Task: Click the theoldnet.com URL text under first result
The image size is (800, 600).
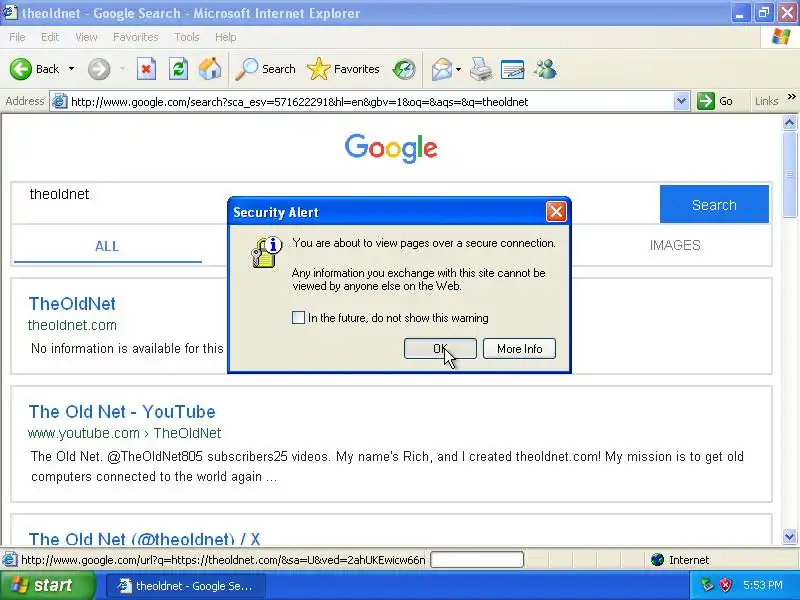Action: tap(72, 325)
